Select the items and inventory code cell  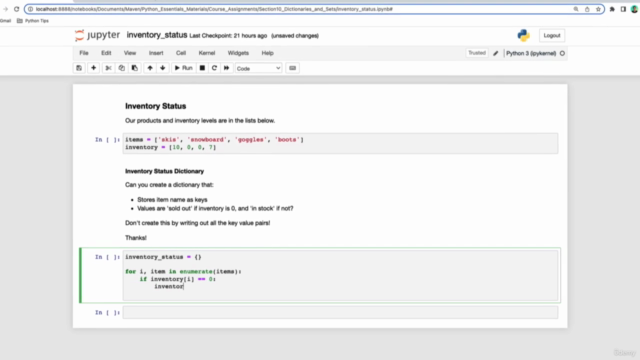(x=340, y=143)
